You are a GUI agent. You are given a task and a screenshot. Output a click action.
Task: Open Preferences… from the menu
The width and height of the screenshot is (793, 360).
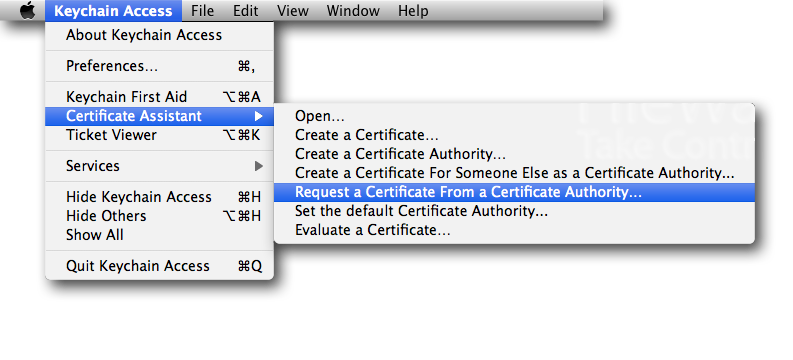click(159, 66)
